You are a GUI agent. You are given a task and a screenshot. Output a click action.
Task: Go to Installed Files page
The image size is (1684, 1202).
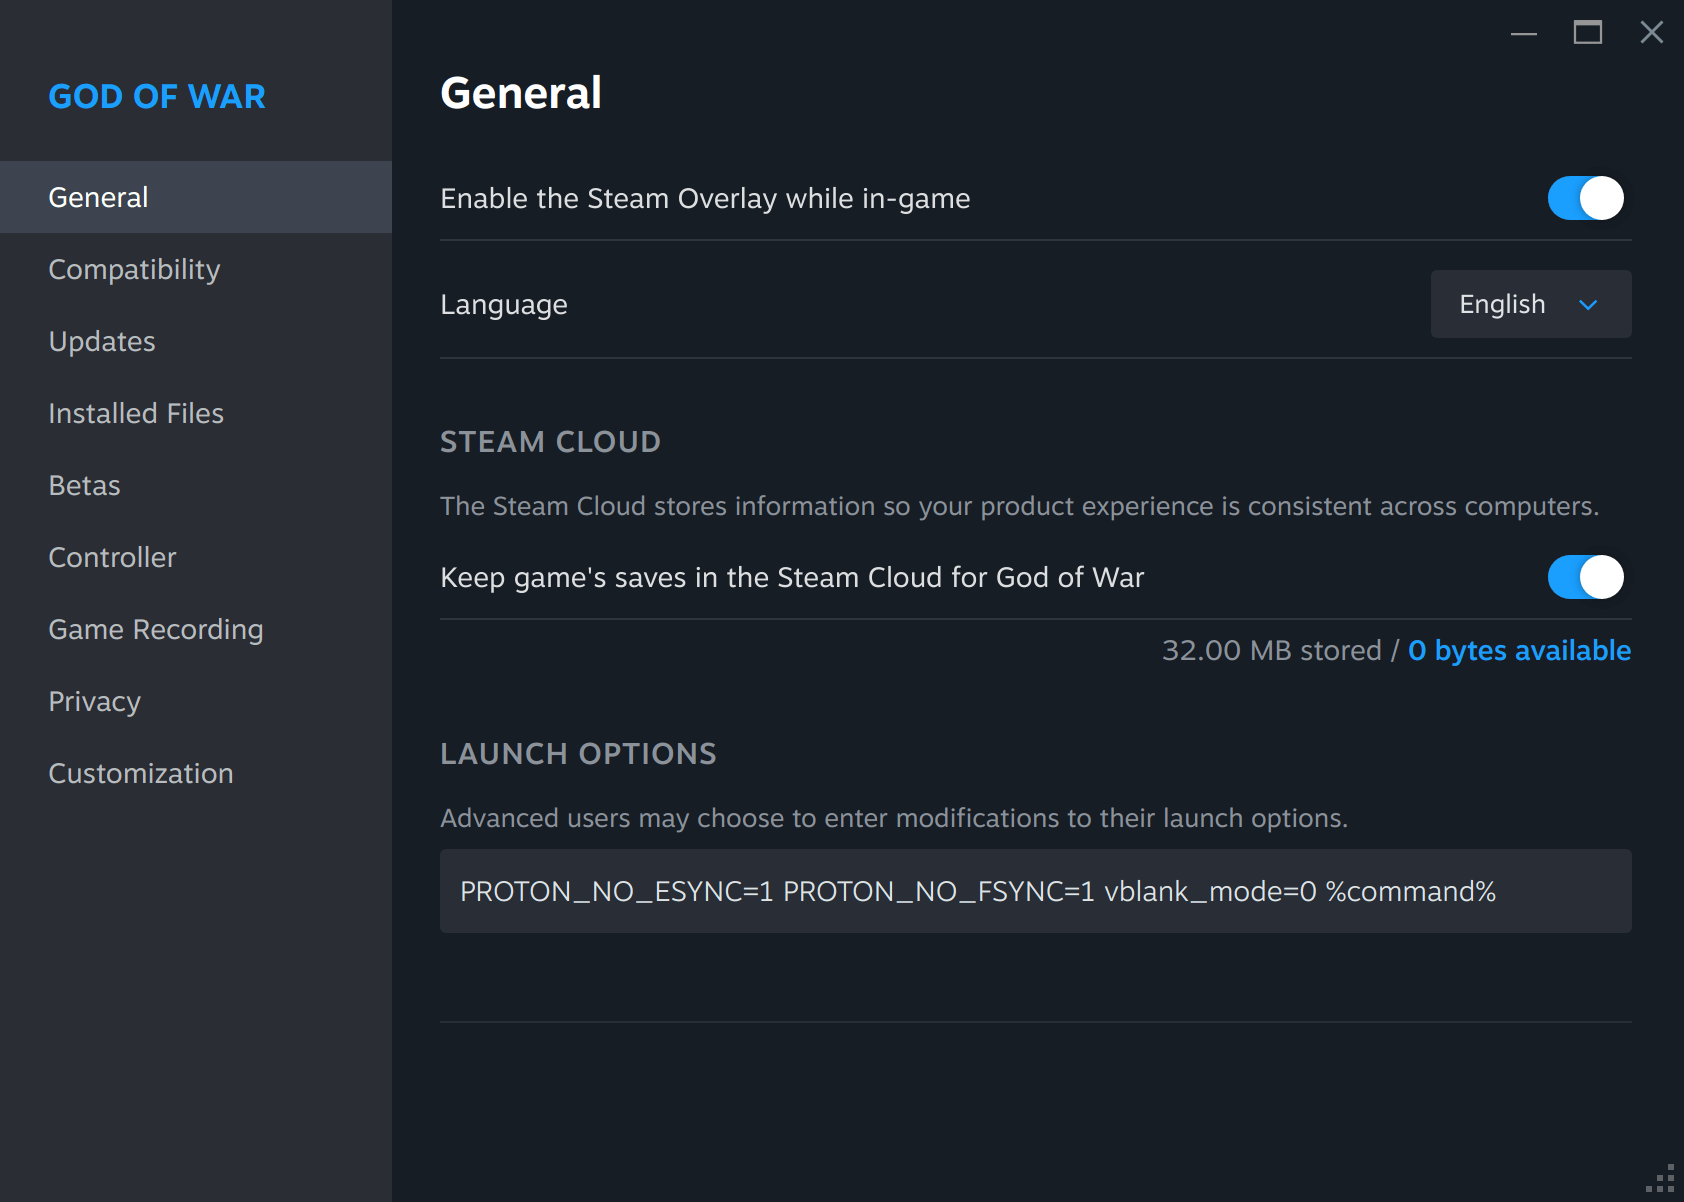[136, 413]
